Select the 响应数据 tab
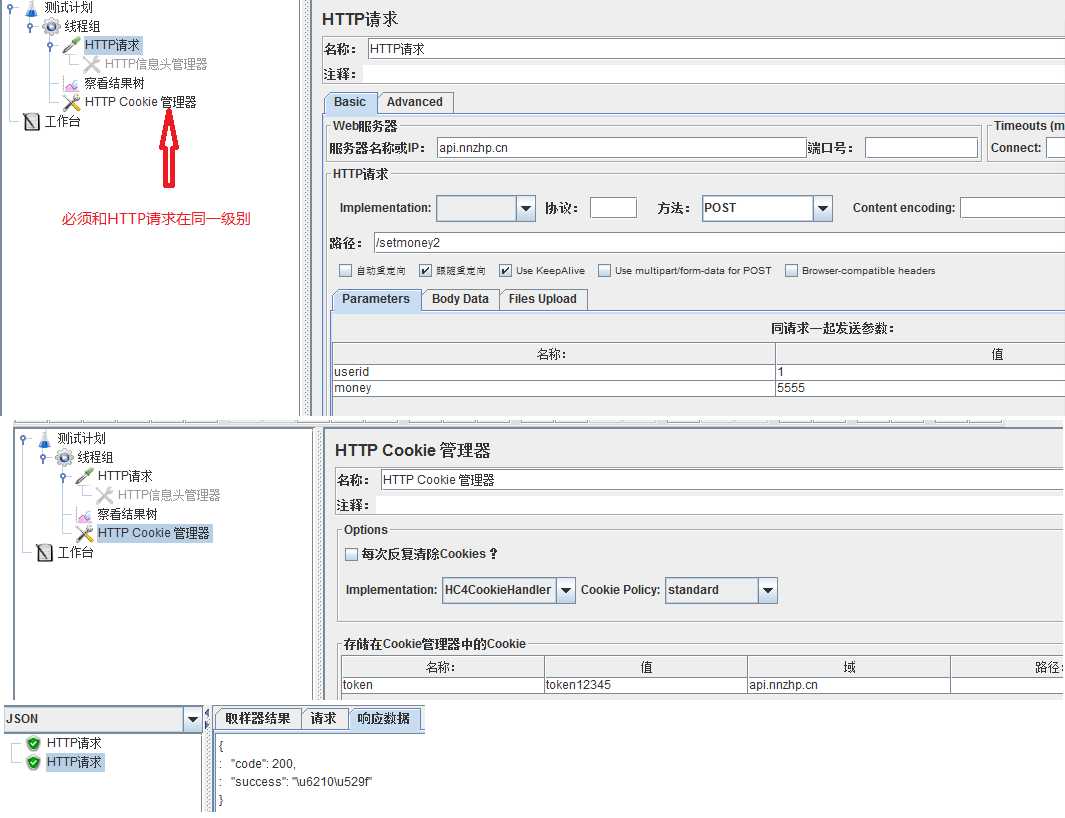 coord(383,718)
